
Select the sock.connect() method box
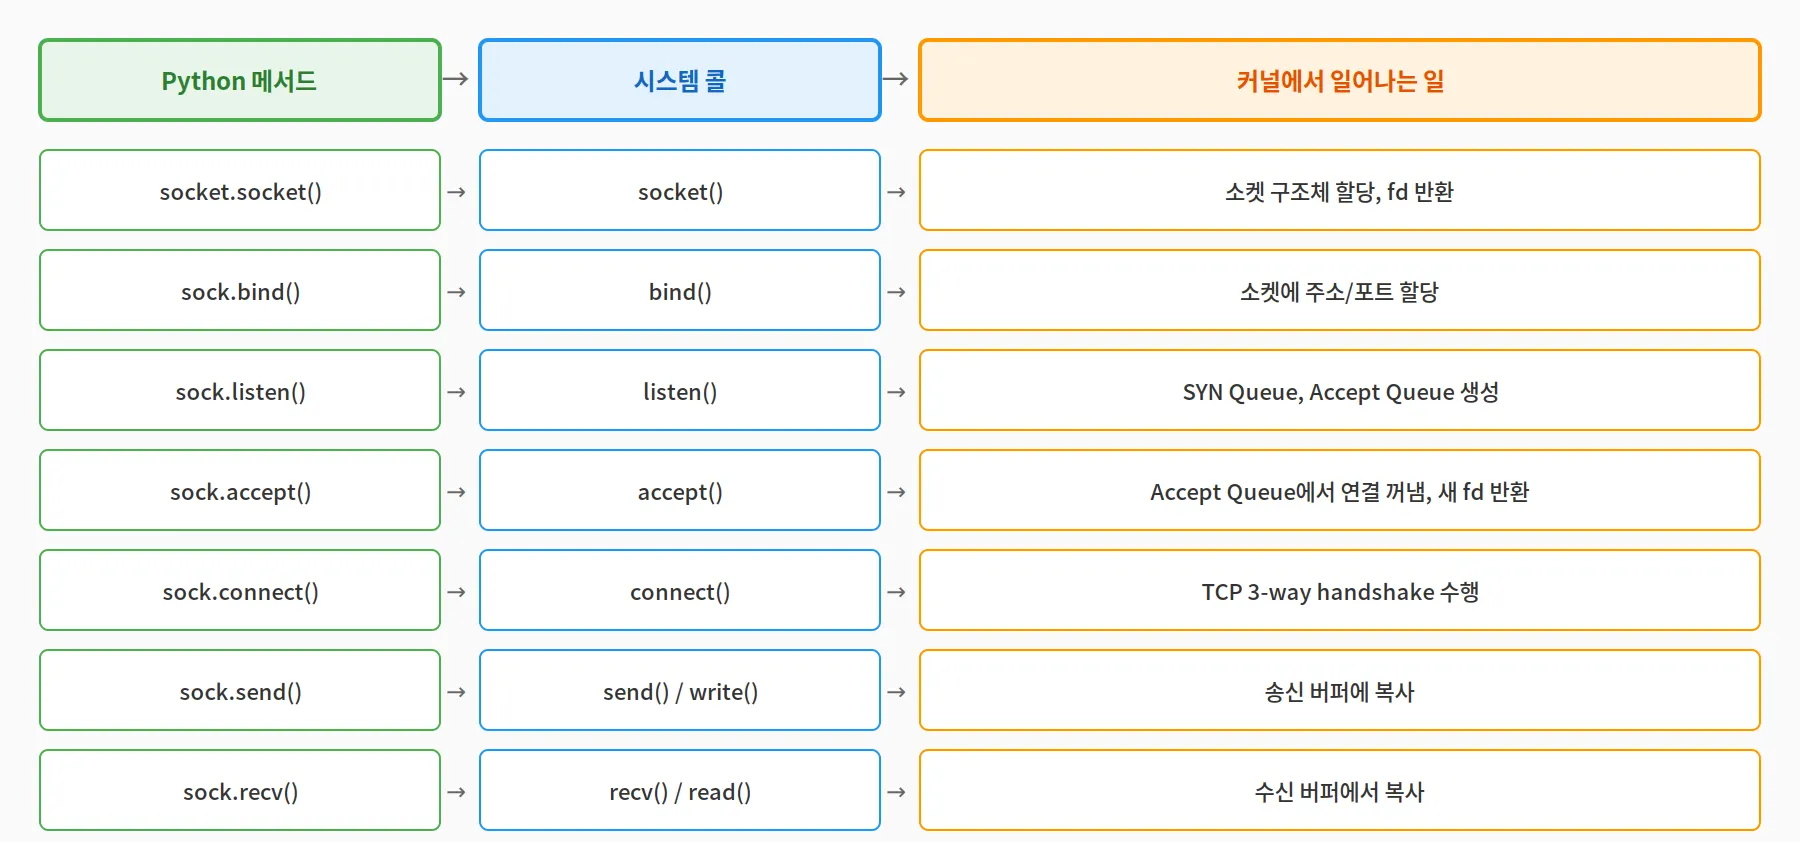pyautogui.click(x=240, y=591)
